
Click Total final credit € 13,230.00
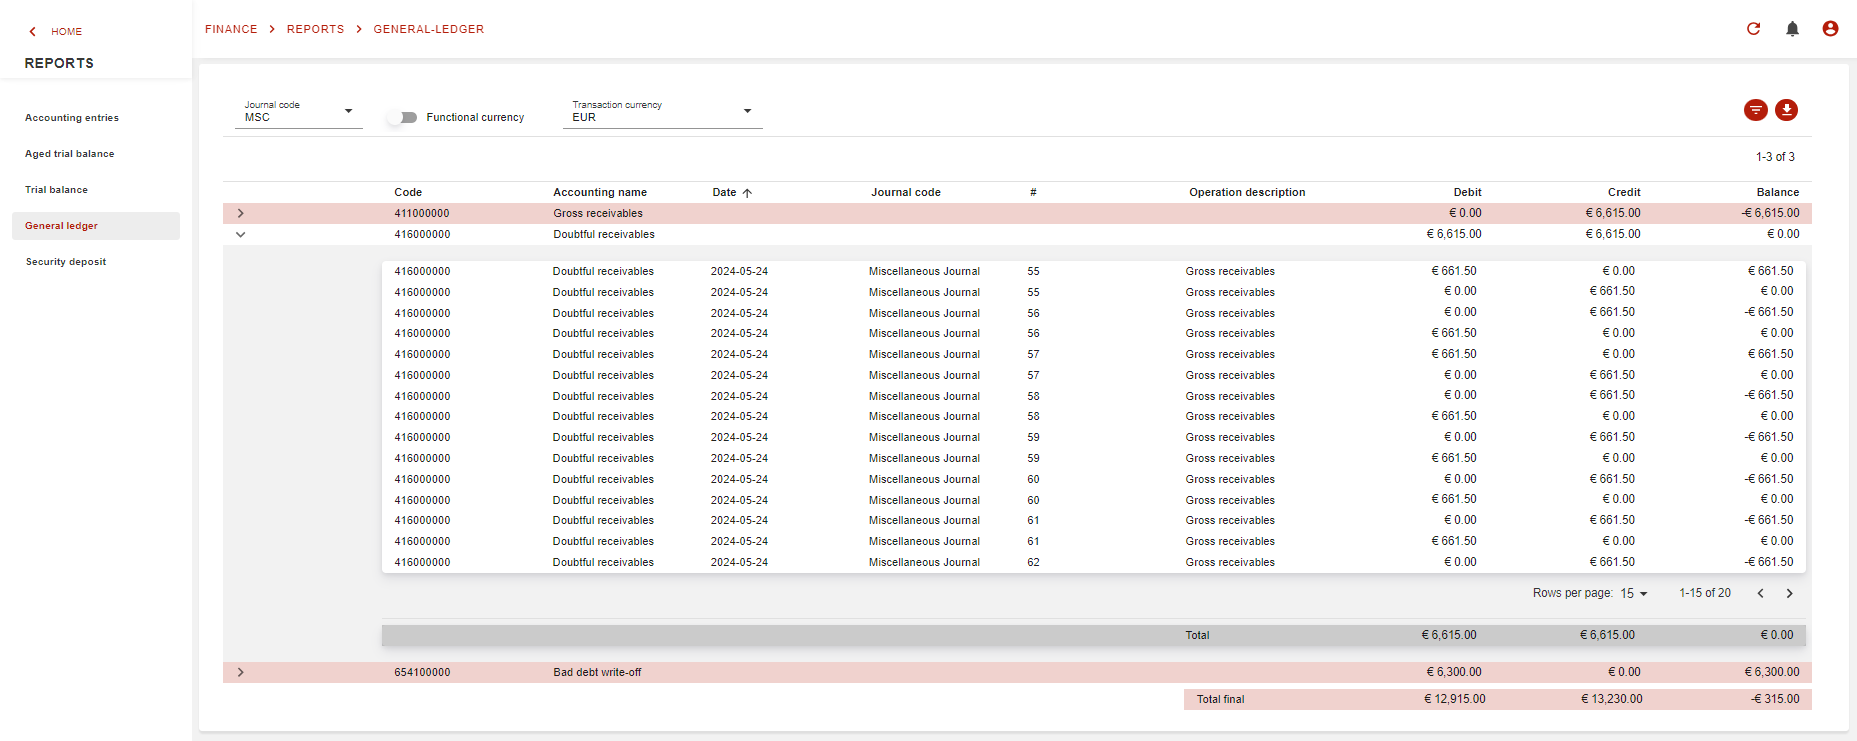click(x=1612, y=699)
